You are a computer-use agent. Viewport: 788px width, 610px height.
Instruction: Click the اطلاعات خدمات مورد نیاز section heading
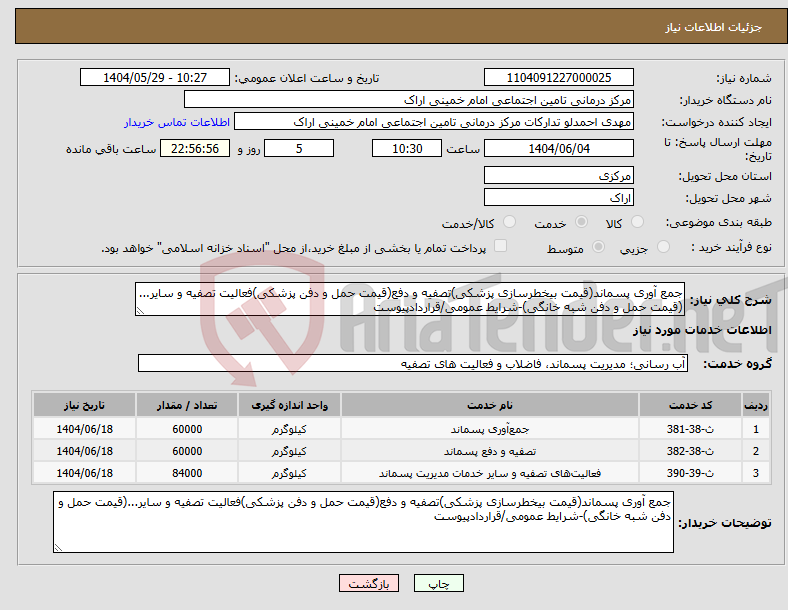click(702, 330)
